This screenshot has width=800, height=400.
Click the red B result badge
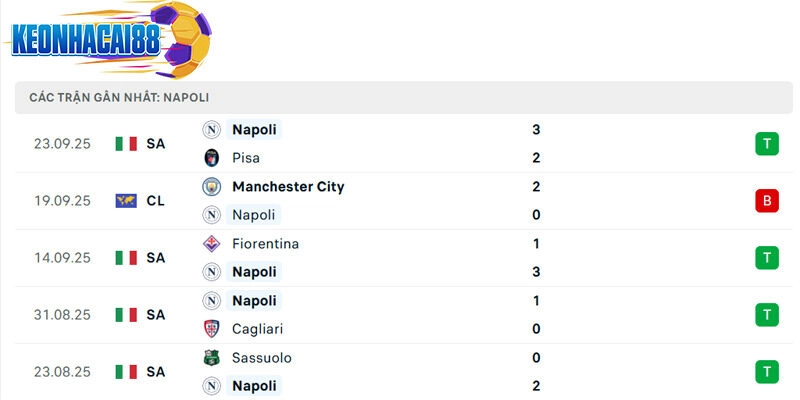[766, 201]
